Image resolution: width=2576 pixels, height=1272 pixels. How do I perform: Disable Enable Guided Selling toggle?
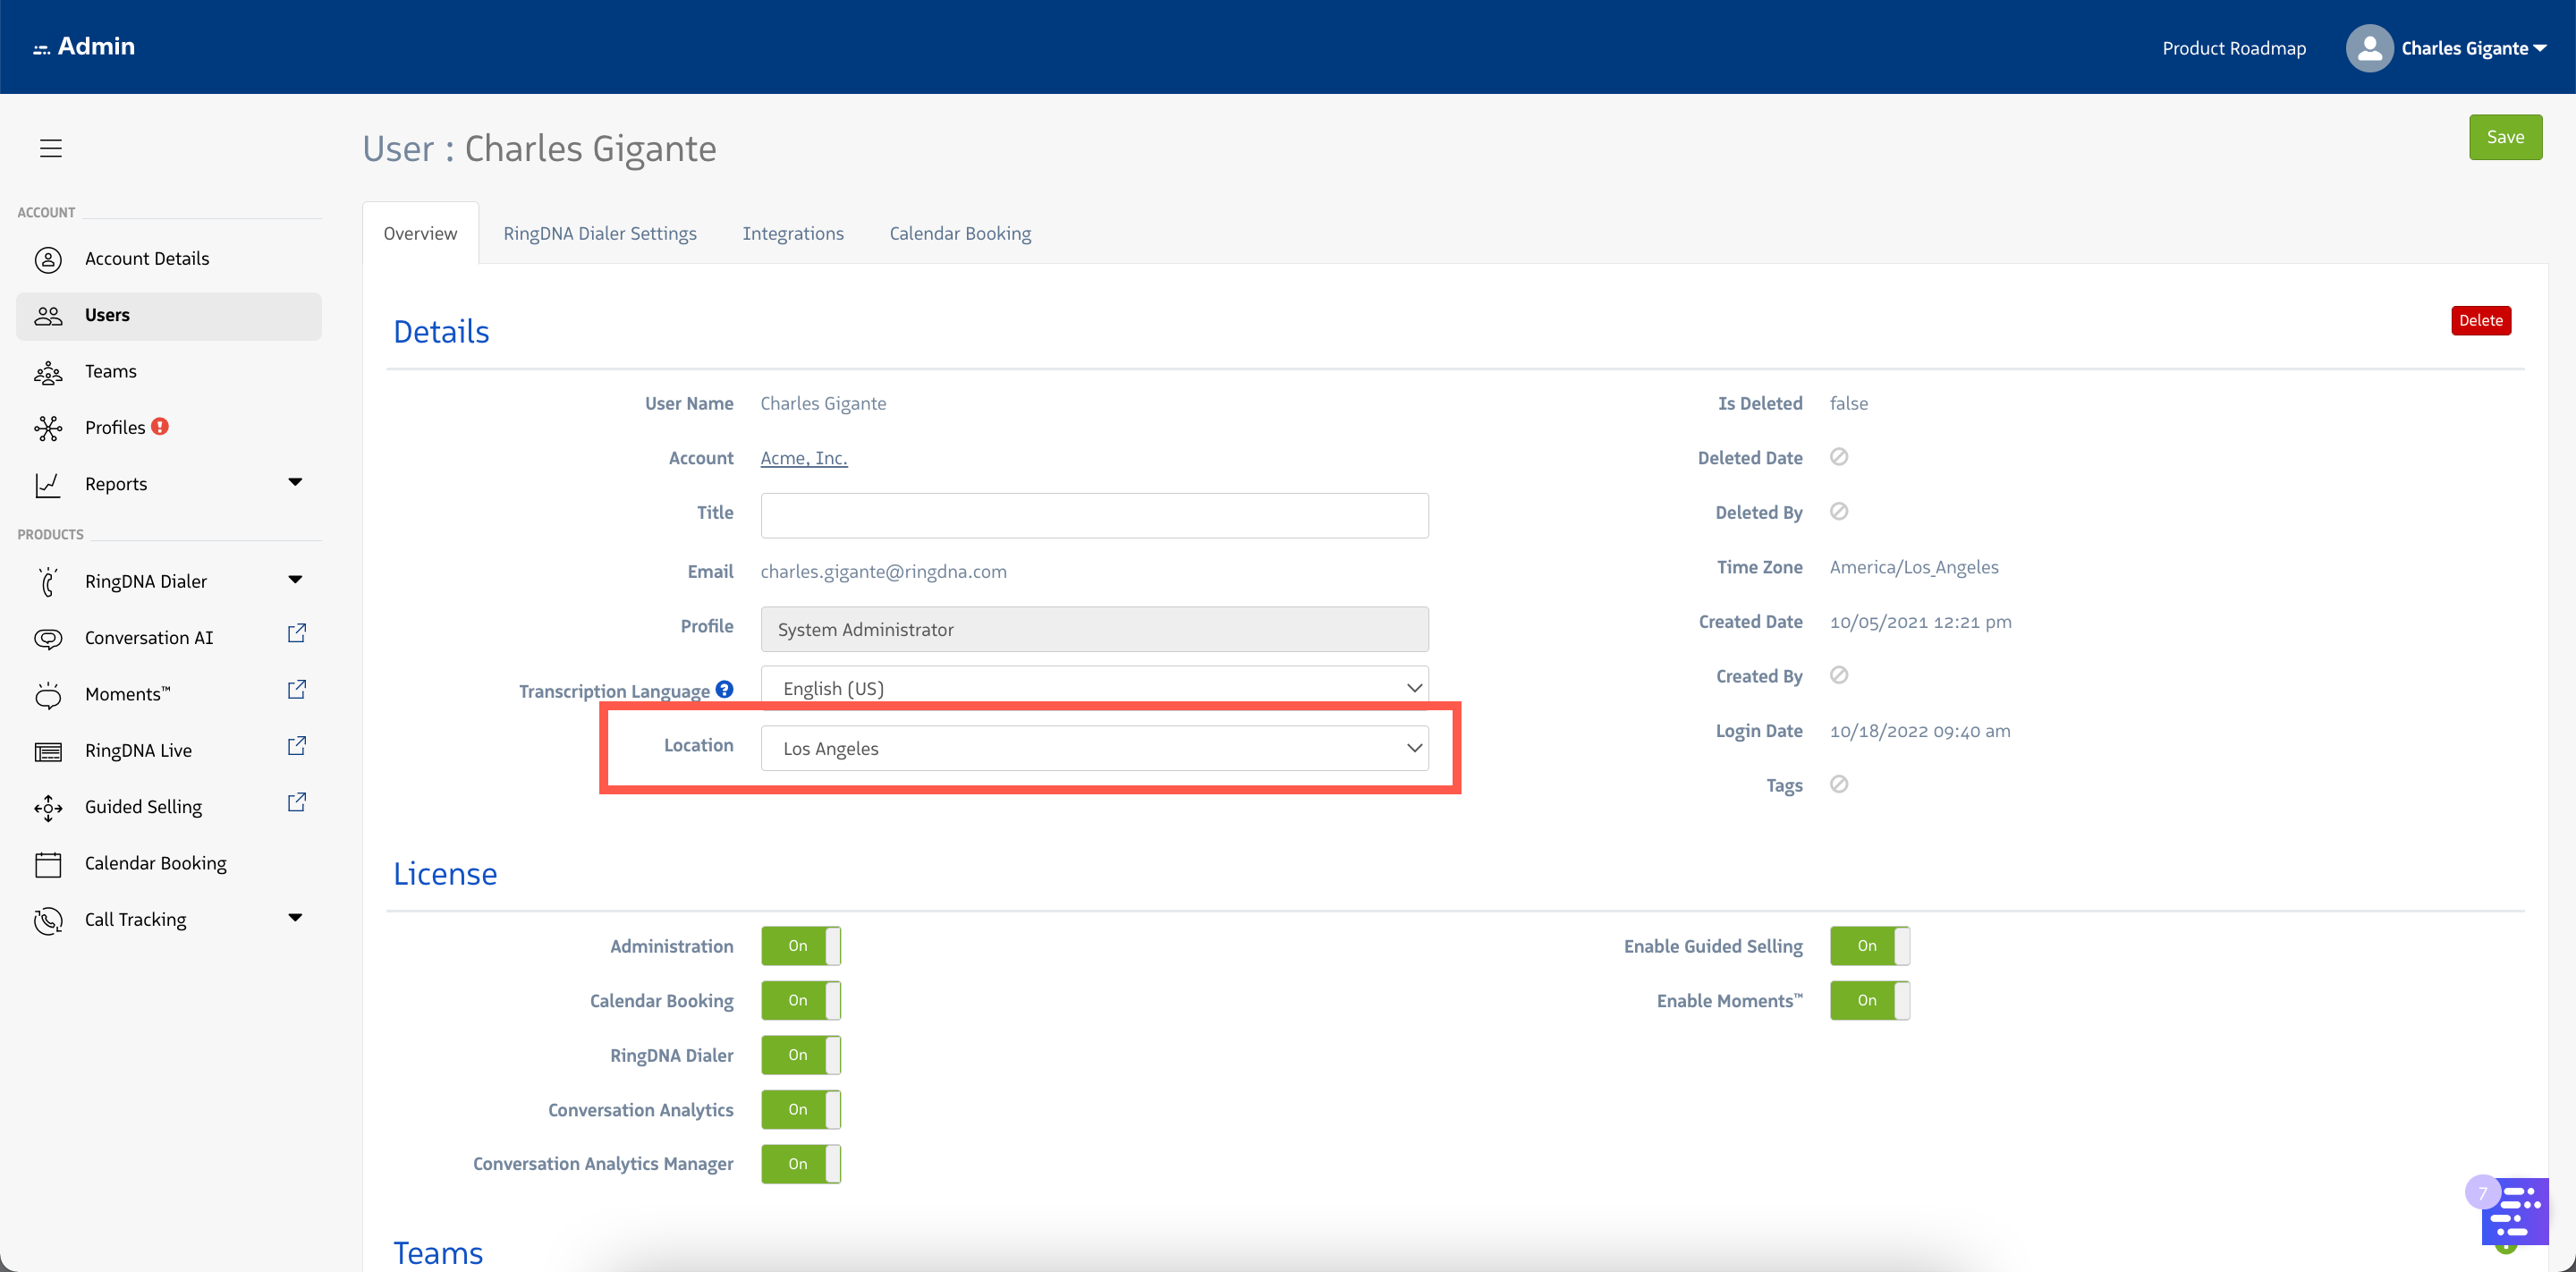click(x=1869, y=946)
